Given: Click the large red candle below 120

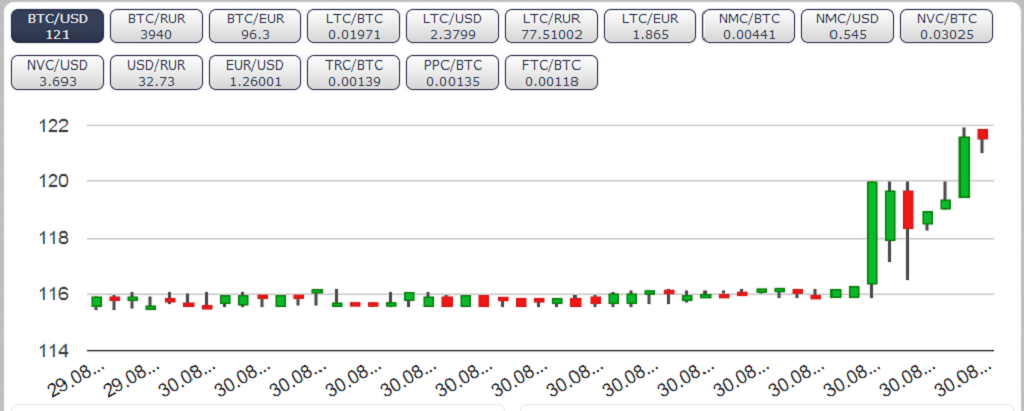Looking at the screenshot, I should click(908, 210).
